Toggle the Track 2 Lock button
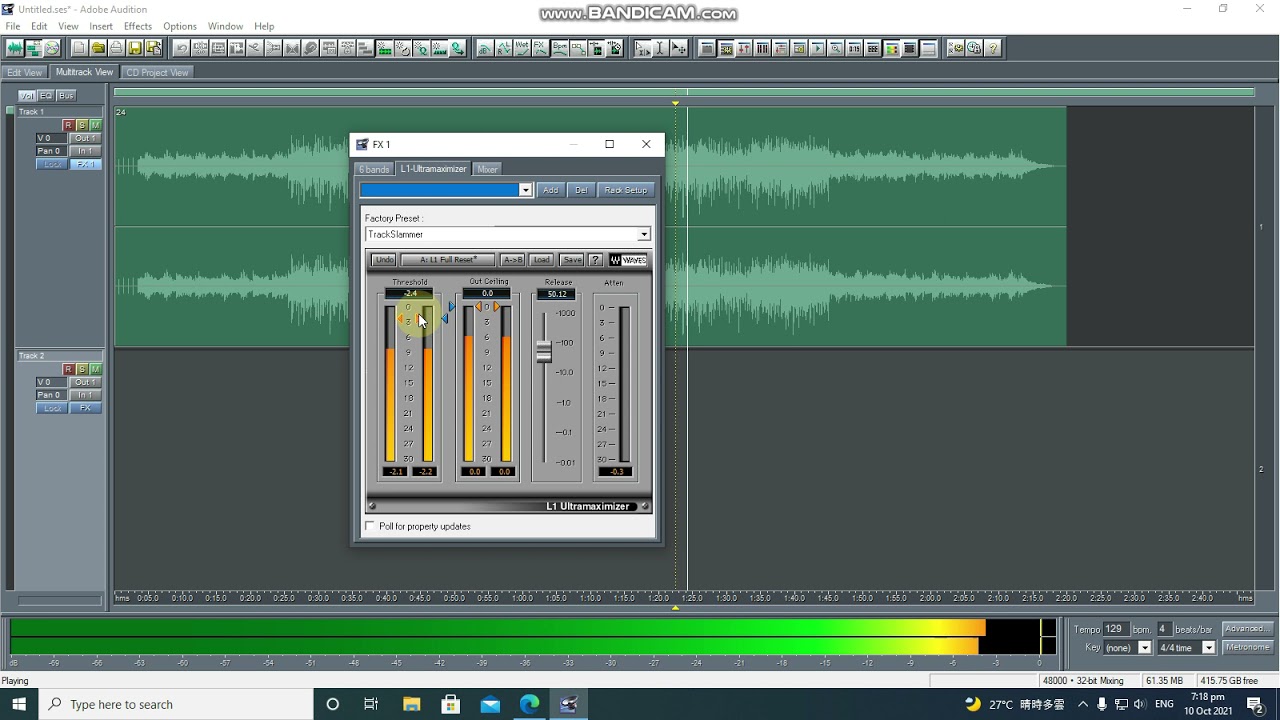 point(52,408)
